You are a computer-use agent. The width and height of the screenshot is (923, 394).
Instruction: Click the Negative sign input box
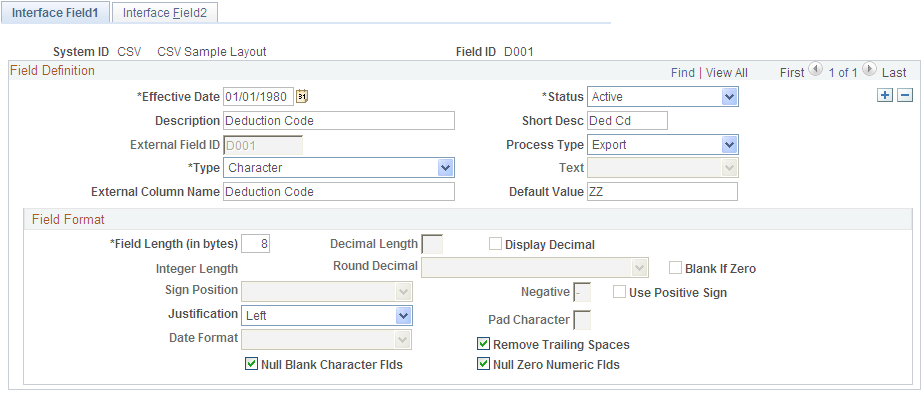(582, 292)
